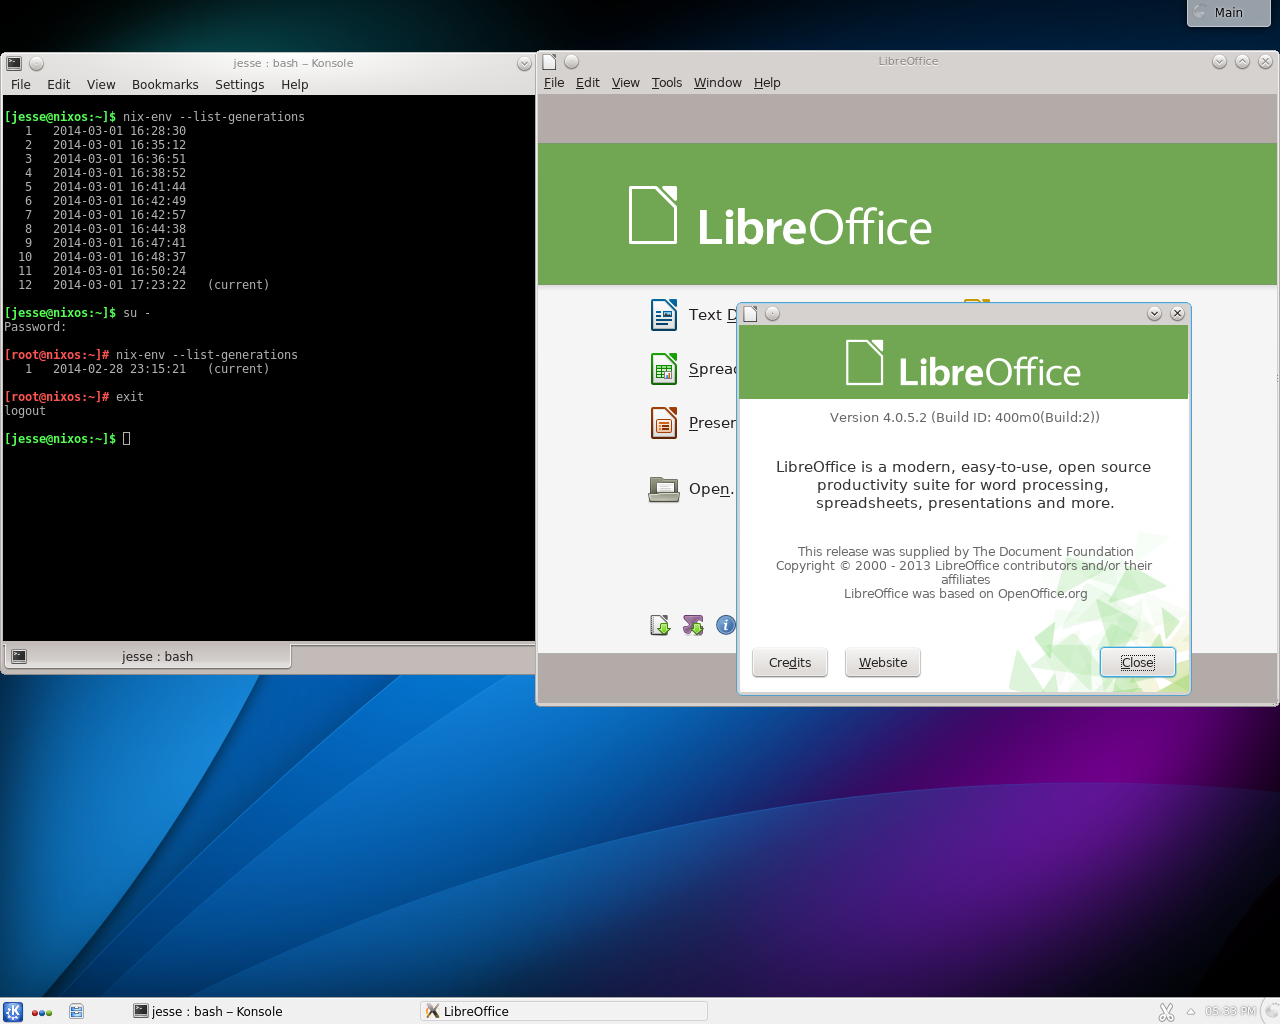Click the down-arrow button in LibreOffice title bar

tap(1219, 61)
